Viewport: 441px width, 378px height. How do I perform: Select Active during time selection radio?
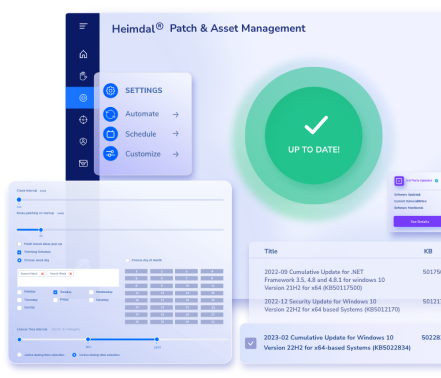click(x=19, y=355)
